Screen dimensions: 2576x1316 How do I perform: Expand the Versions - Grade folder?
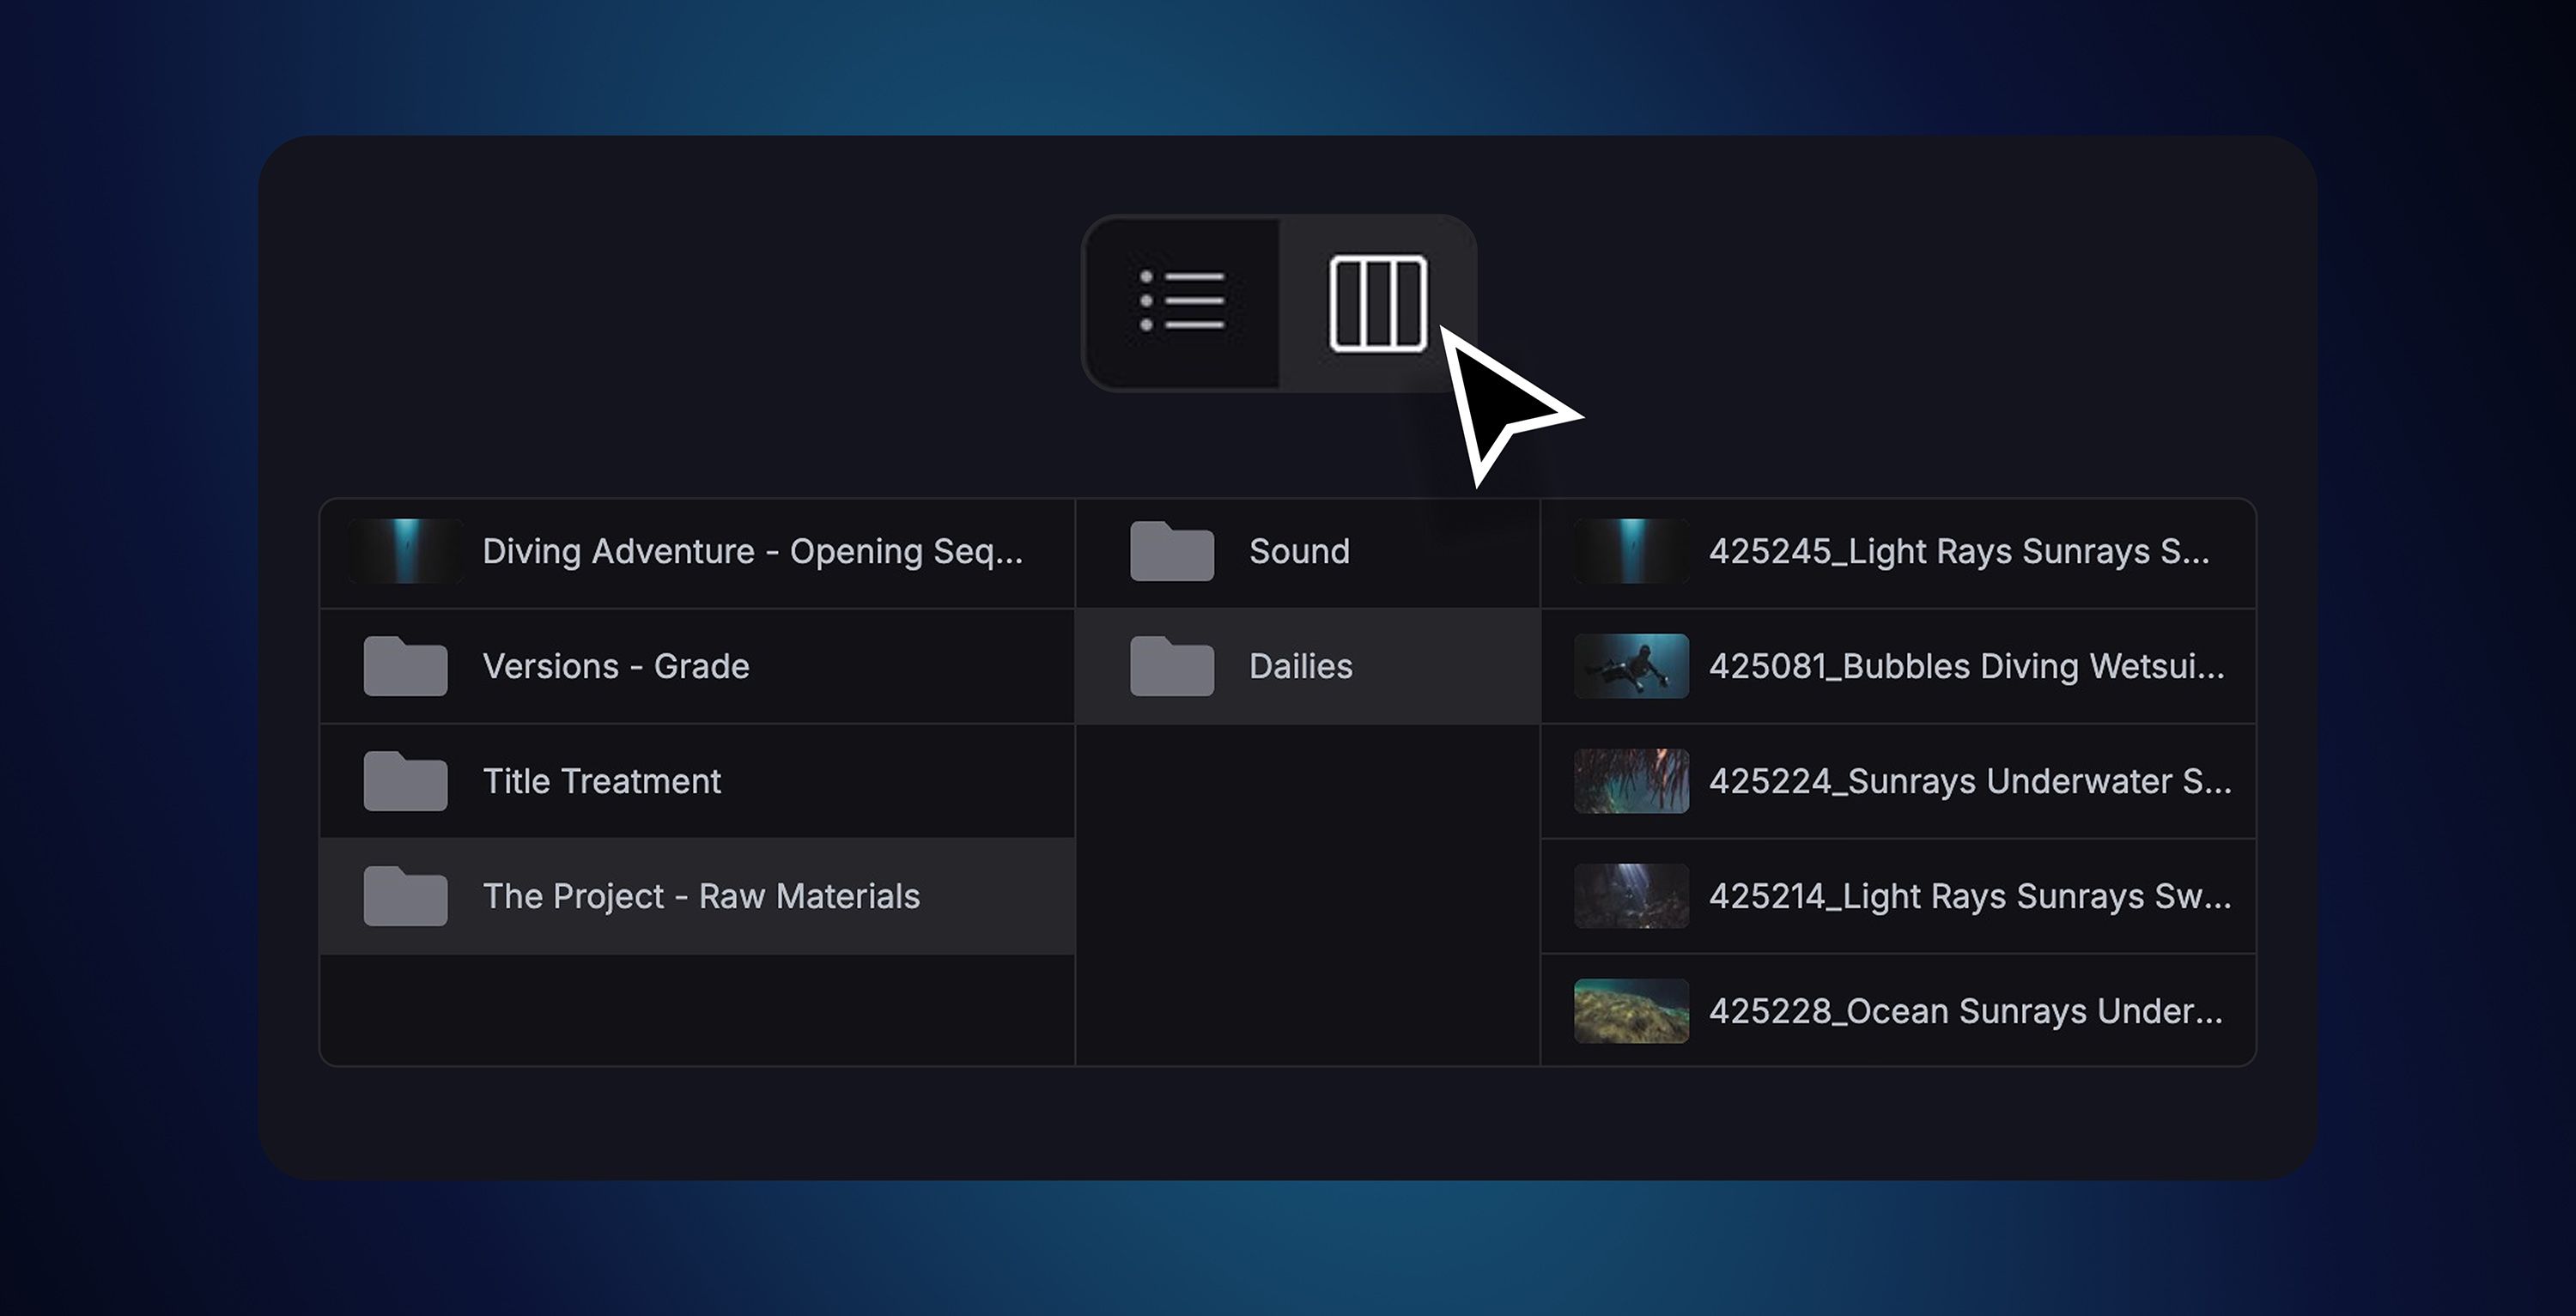pos(697,666)
